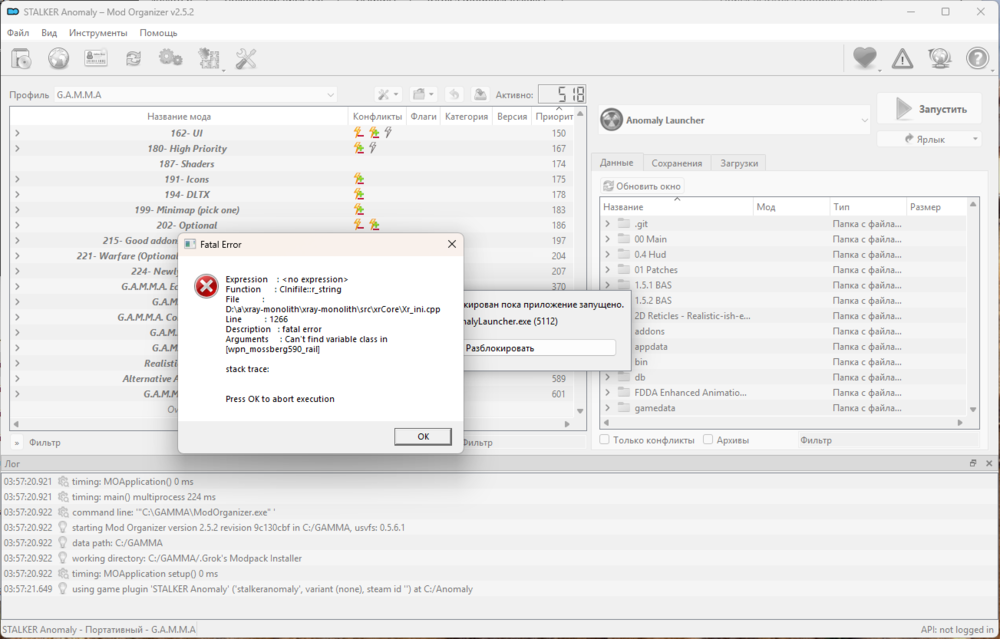Screen dimensions: 1000x639
Task: Expand the 162- UI separator
Action: (17, 133)
